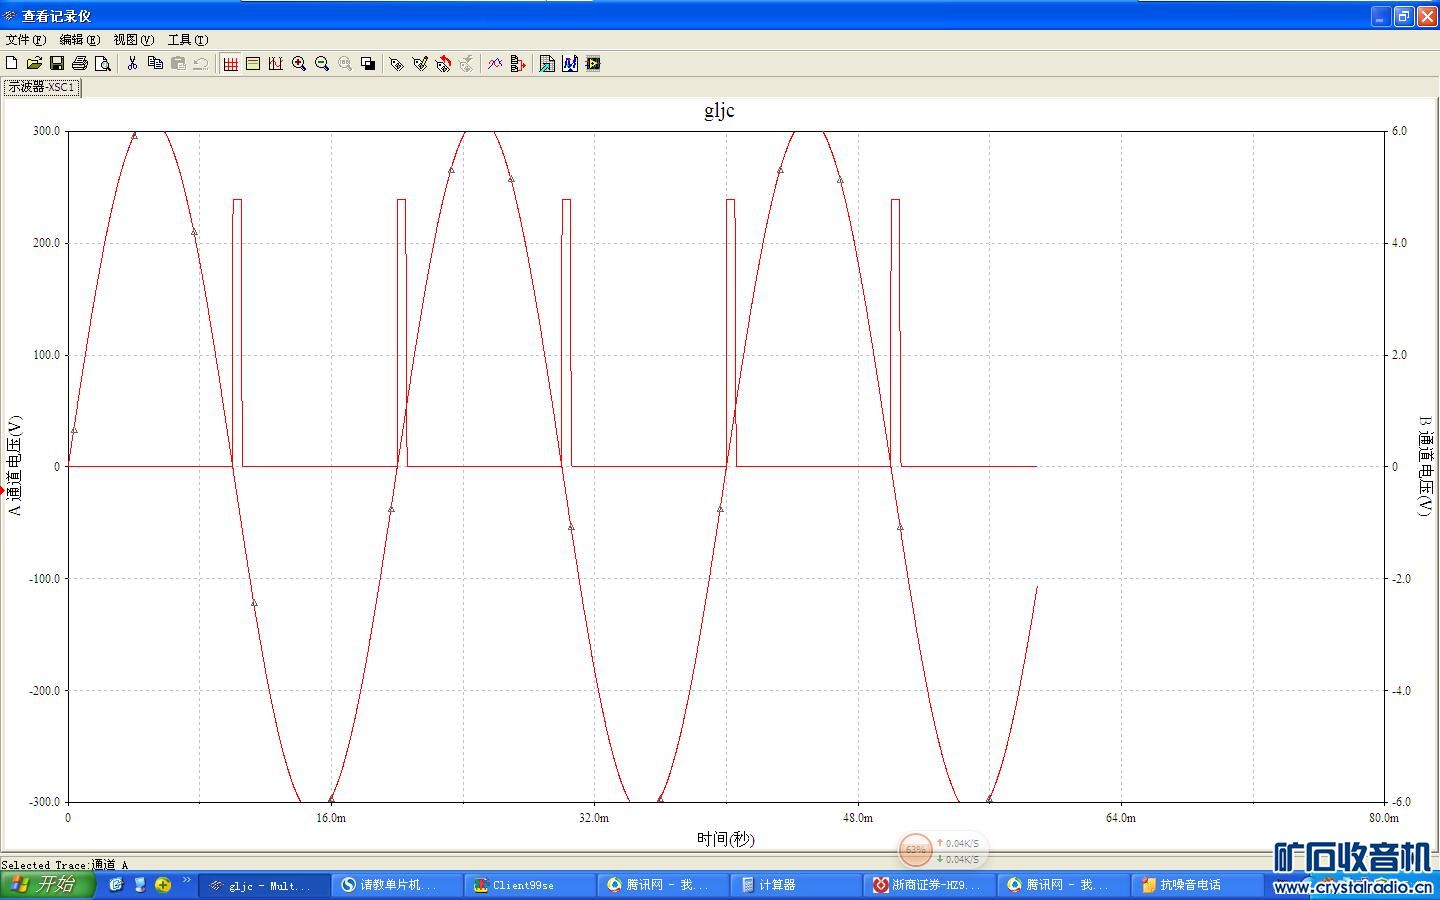Switch to 抗噪音电话 taskbar window
This screenshot has width=1440, height=900.
coord(1198,885)
